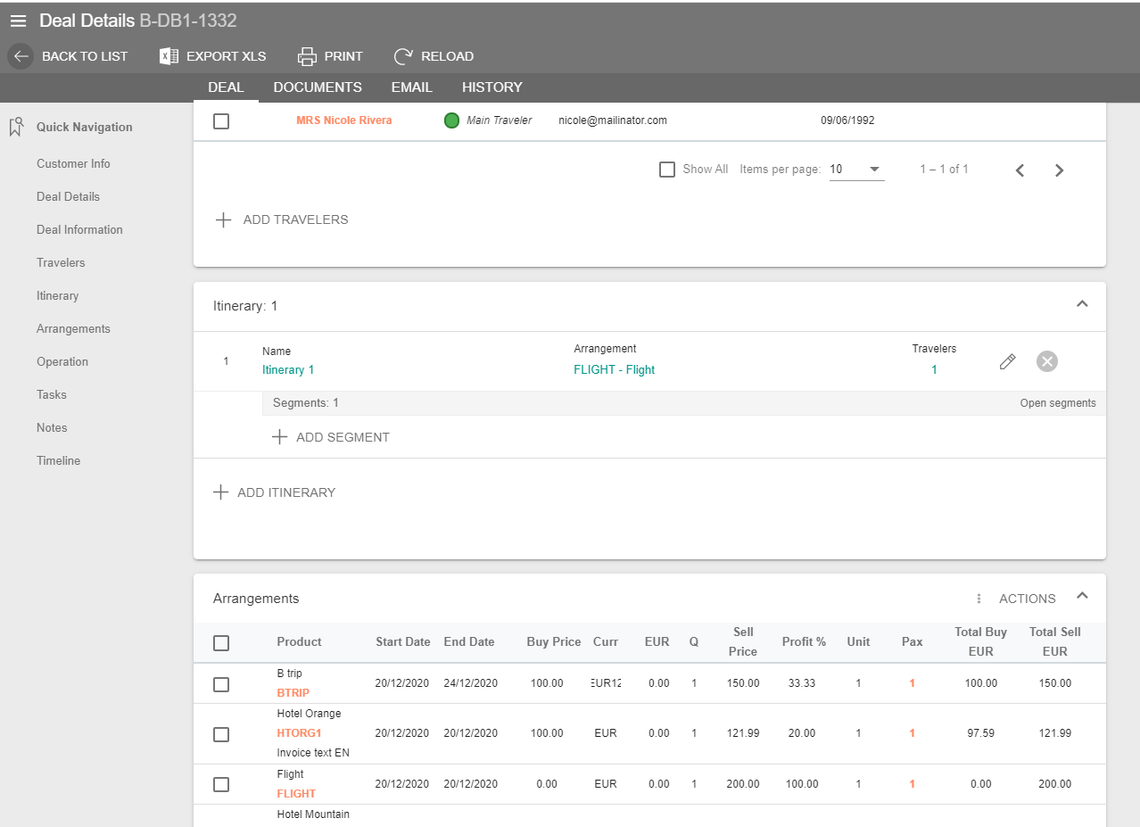1140x827 pixels.
Task: Open the hamburger main menu
Action: pos(18,21)
